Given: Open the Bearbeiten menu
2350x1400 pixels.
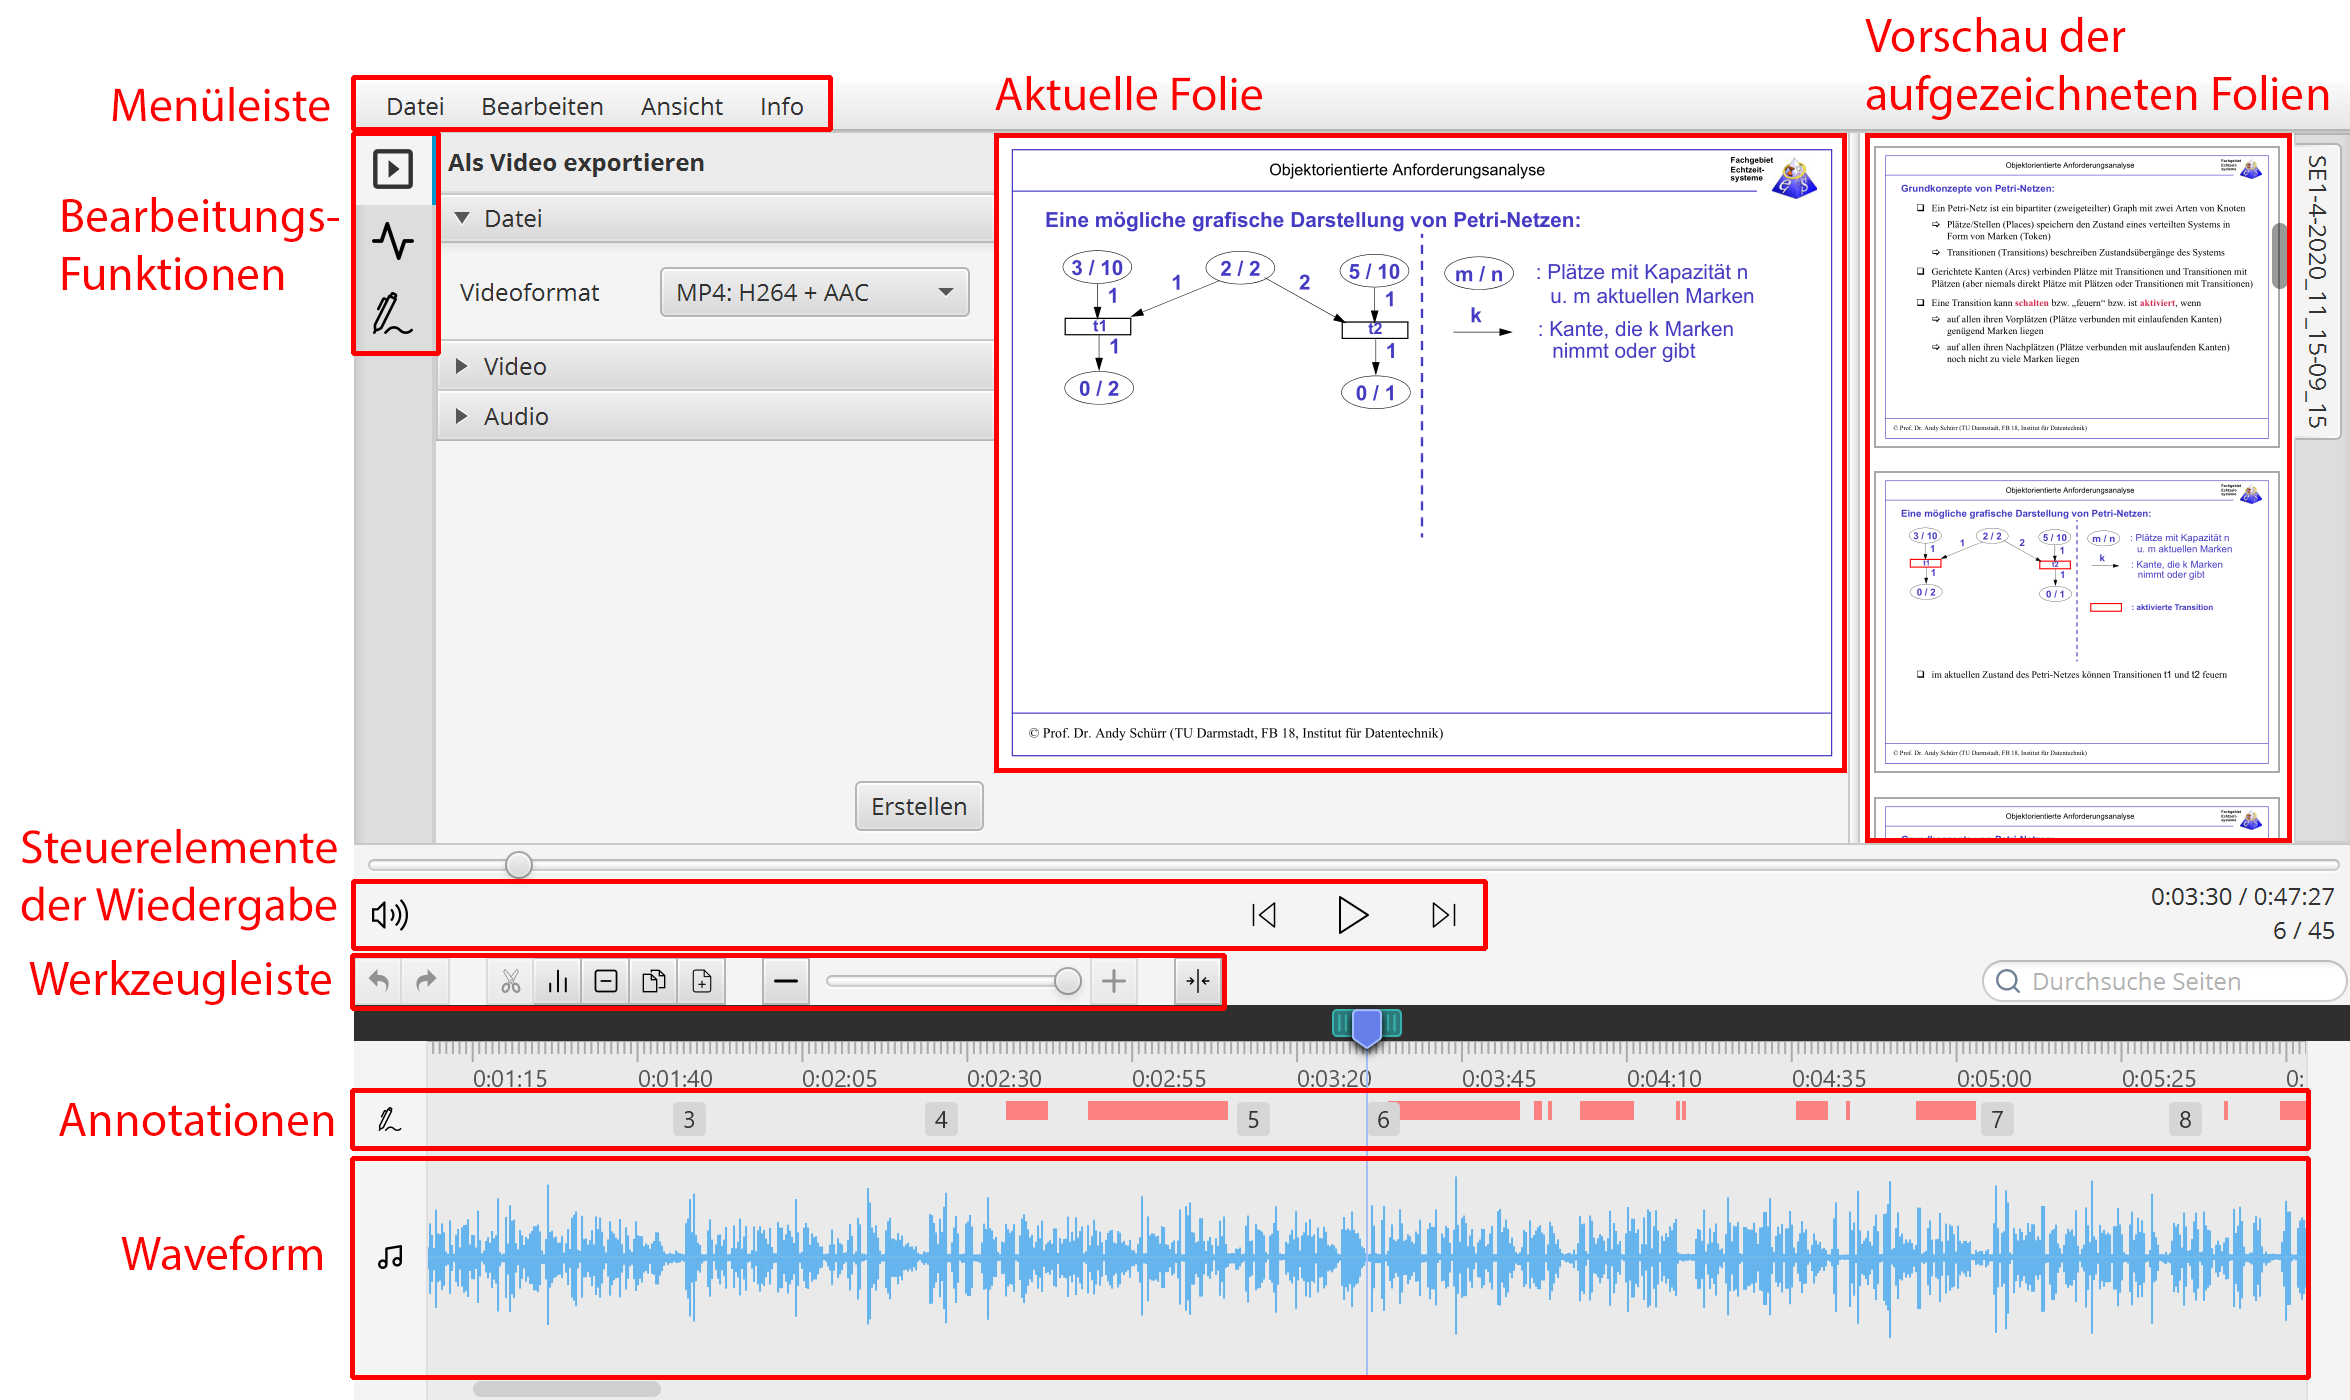Looking at the screenshot, I should tap(542, 106).
